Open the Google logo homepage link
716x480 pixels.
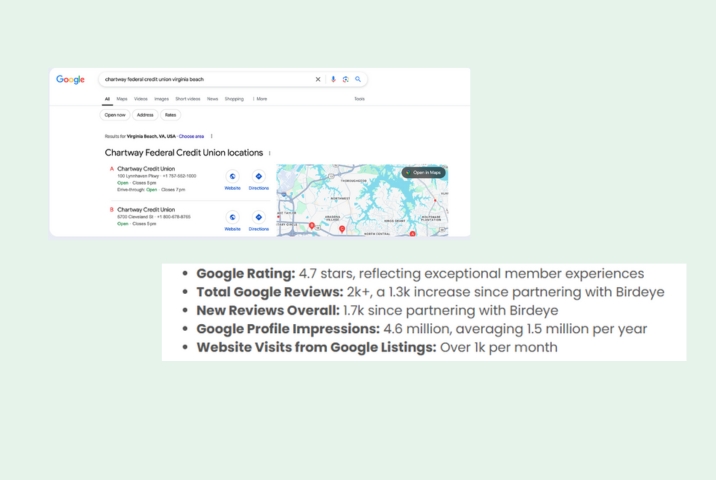[70, 79]
